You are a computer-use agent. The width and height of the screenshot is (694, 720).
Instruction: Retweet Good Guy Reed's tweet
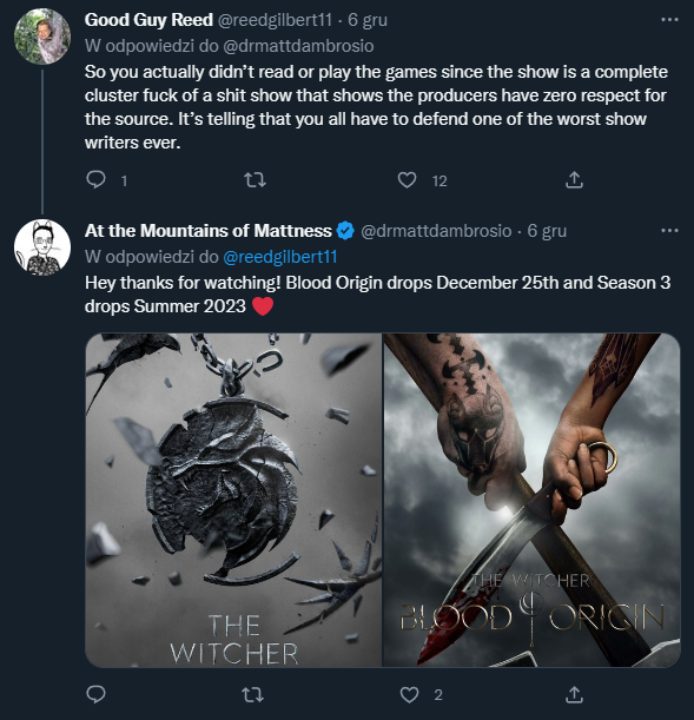coord(255,180)
